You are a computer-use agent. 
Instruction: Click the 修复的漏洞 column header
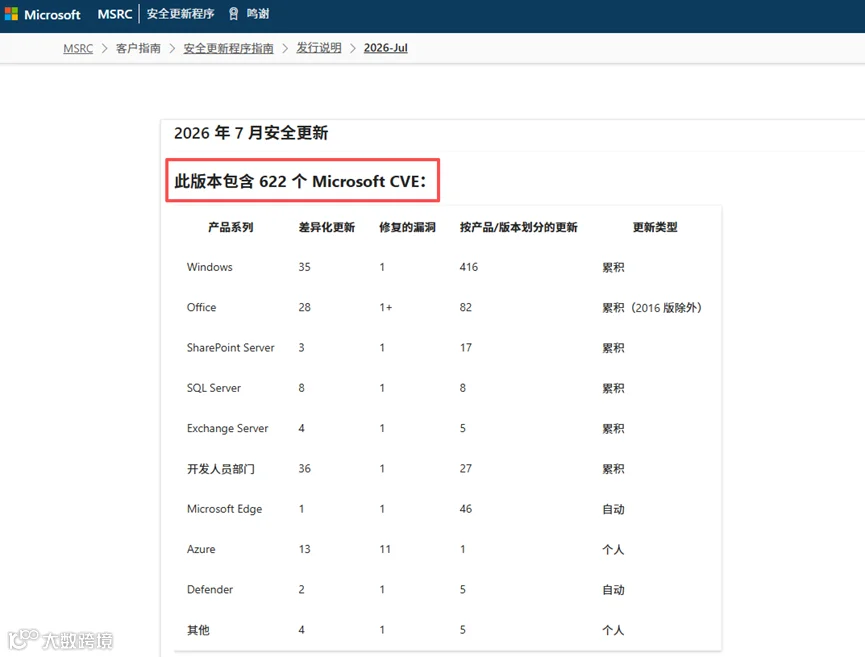point(407,227)
